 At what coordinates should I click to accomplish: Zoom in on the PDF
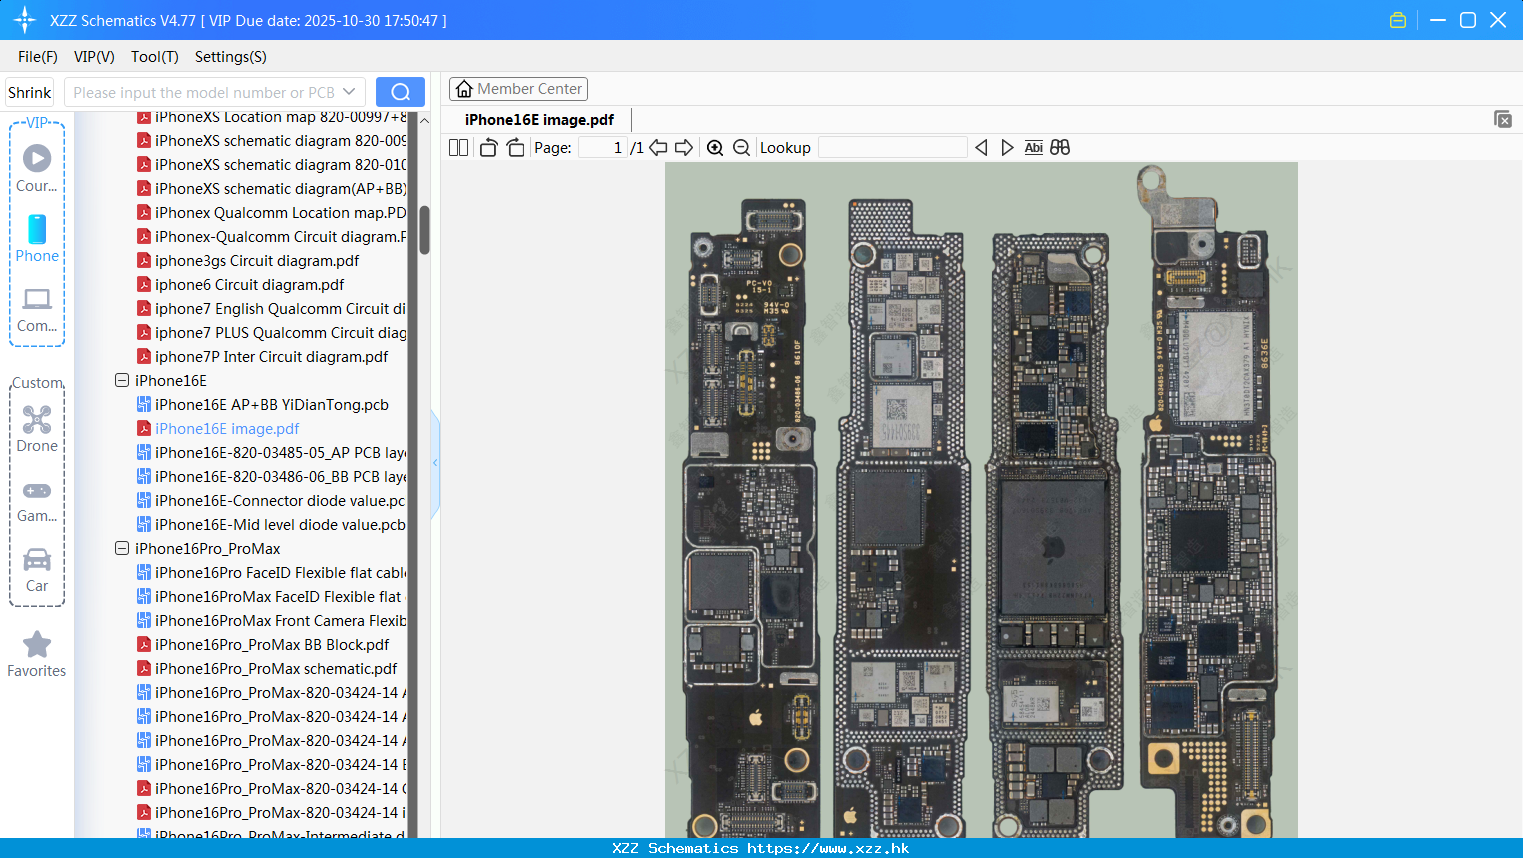click(715, 148)
